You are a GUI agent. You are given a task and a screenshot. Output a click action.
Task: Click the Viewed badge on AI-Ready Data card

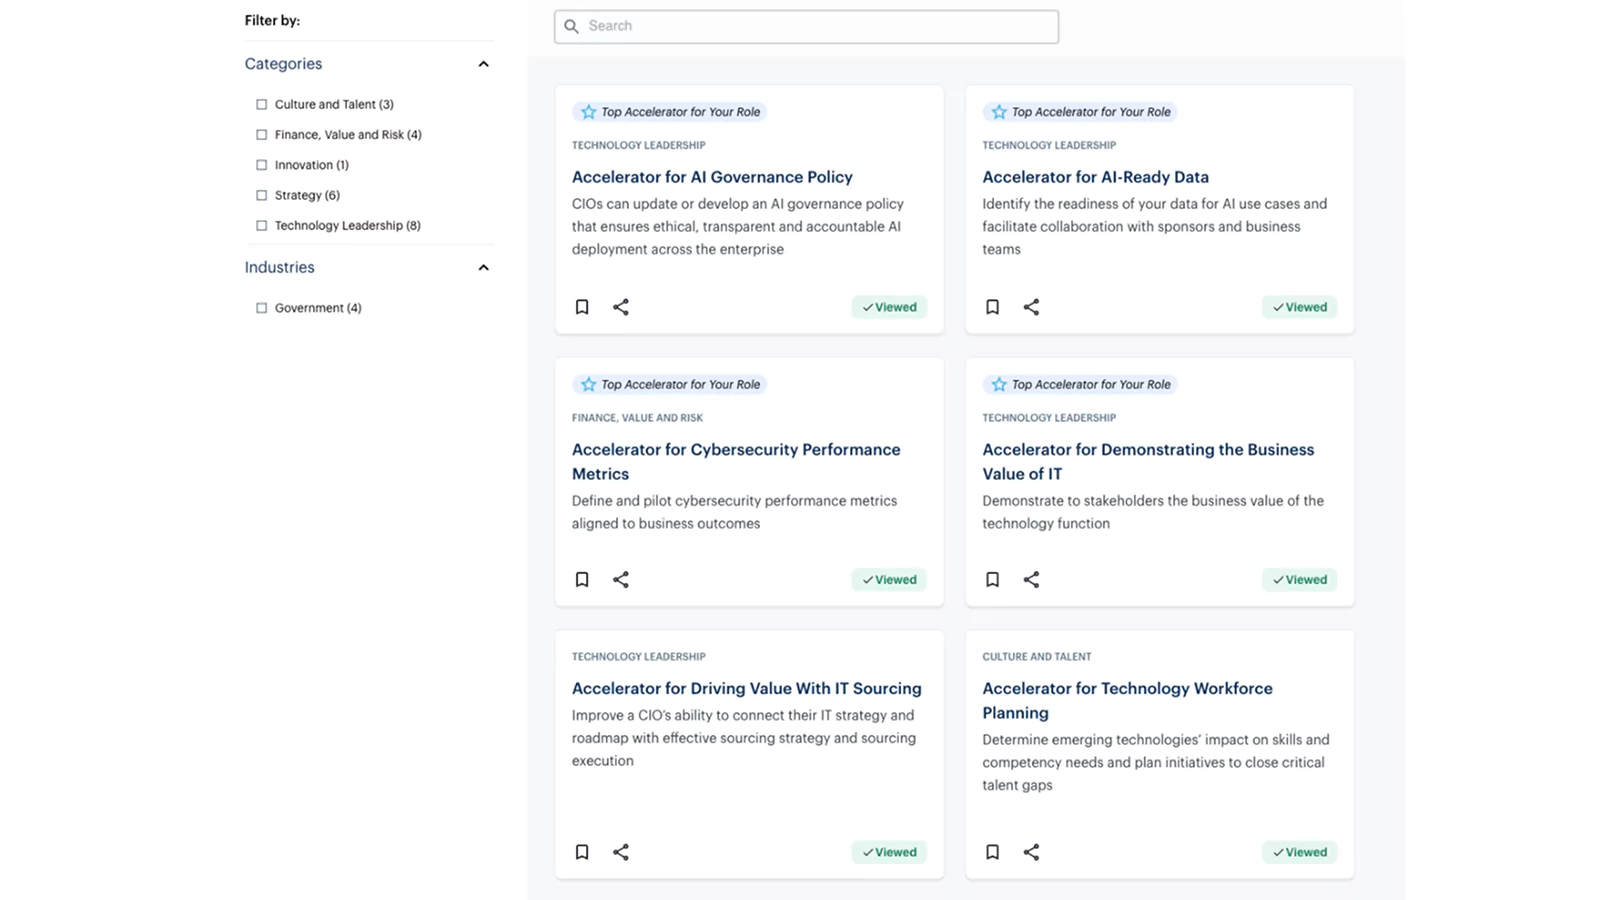pos(1299,307)
